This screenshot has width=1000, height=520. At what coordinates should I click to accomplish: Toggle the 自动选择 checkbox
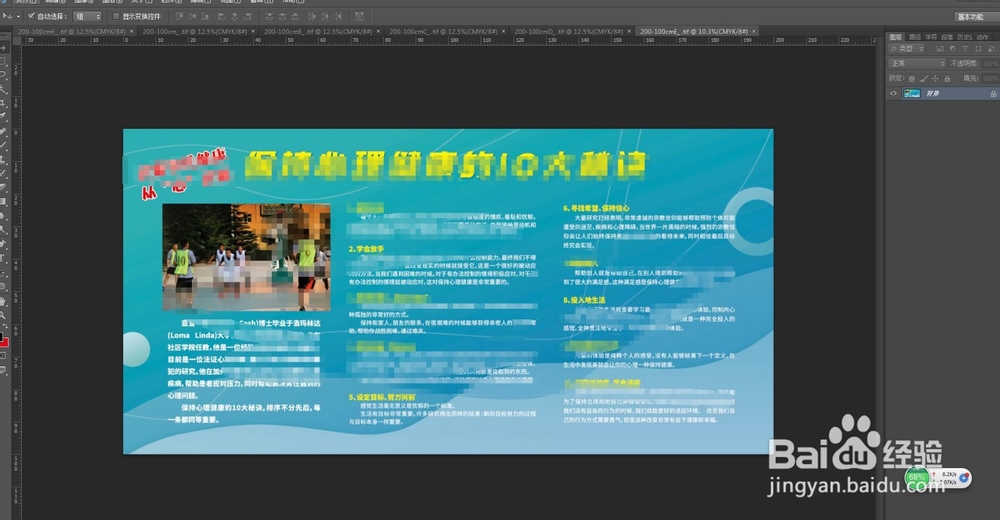point(31,16)
